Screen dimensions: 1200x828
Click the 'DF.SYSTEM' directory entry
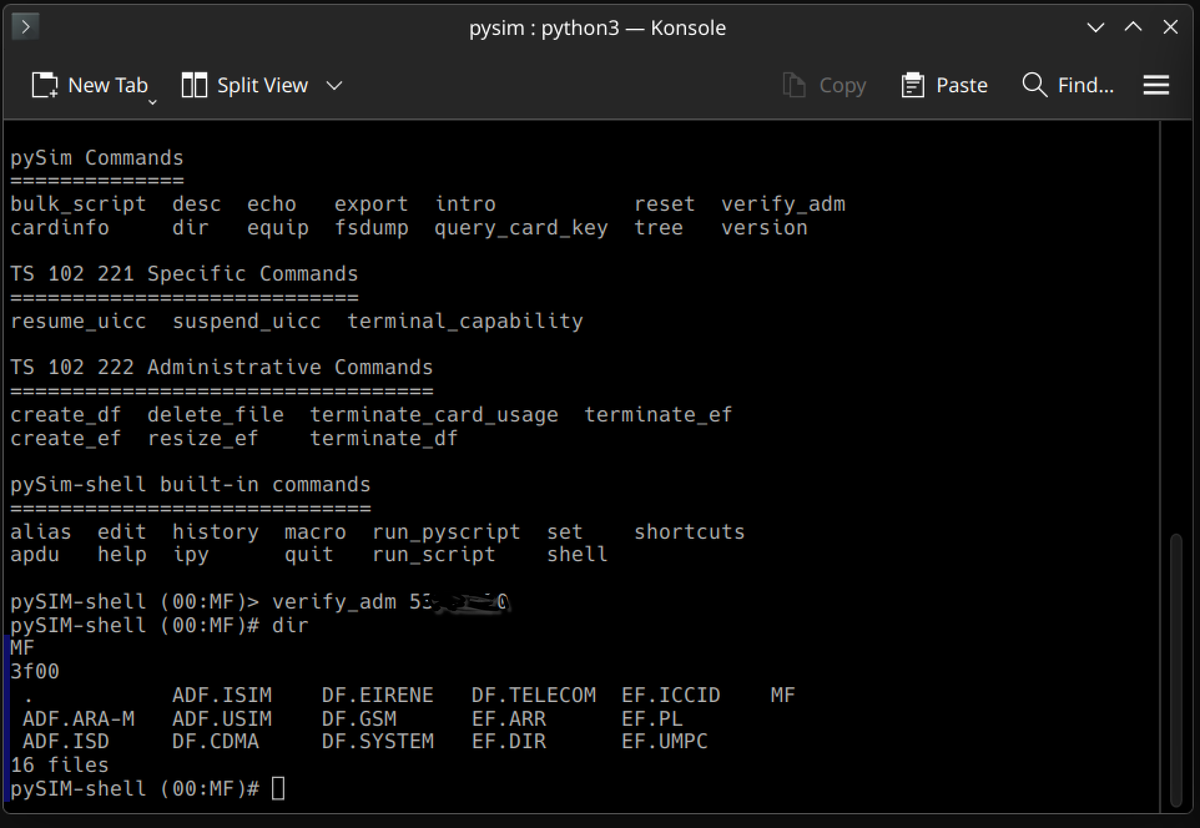tap(378, 742)
